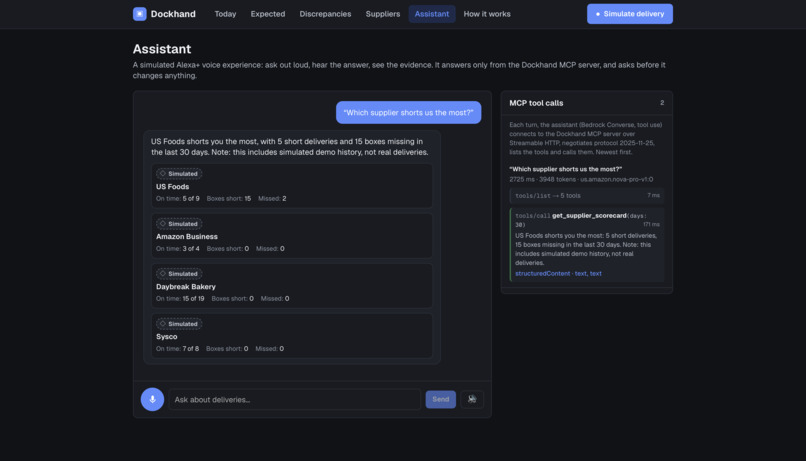The height and width of the screenshot is (461, 806).
Task: Click the Simulated badge on Sysco
Action: pos(179,324)
